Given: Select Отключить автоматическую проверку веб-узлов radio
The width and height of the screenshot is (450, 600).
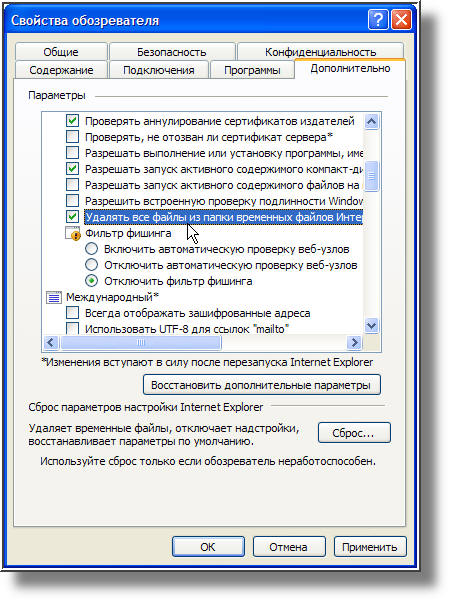Looking at the screenshot, I should 91,265.
